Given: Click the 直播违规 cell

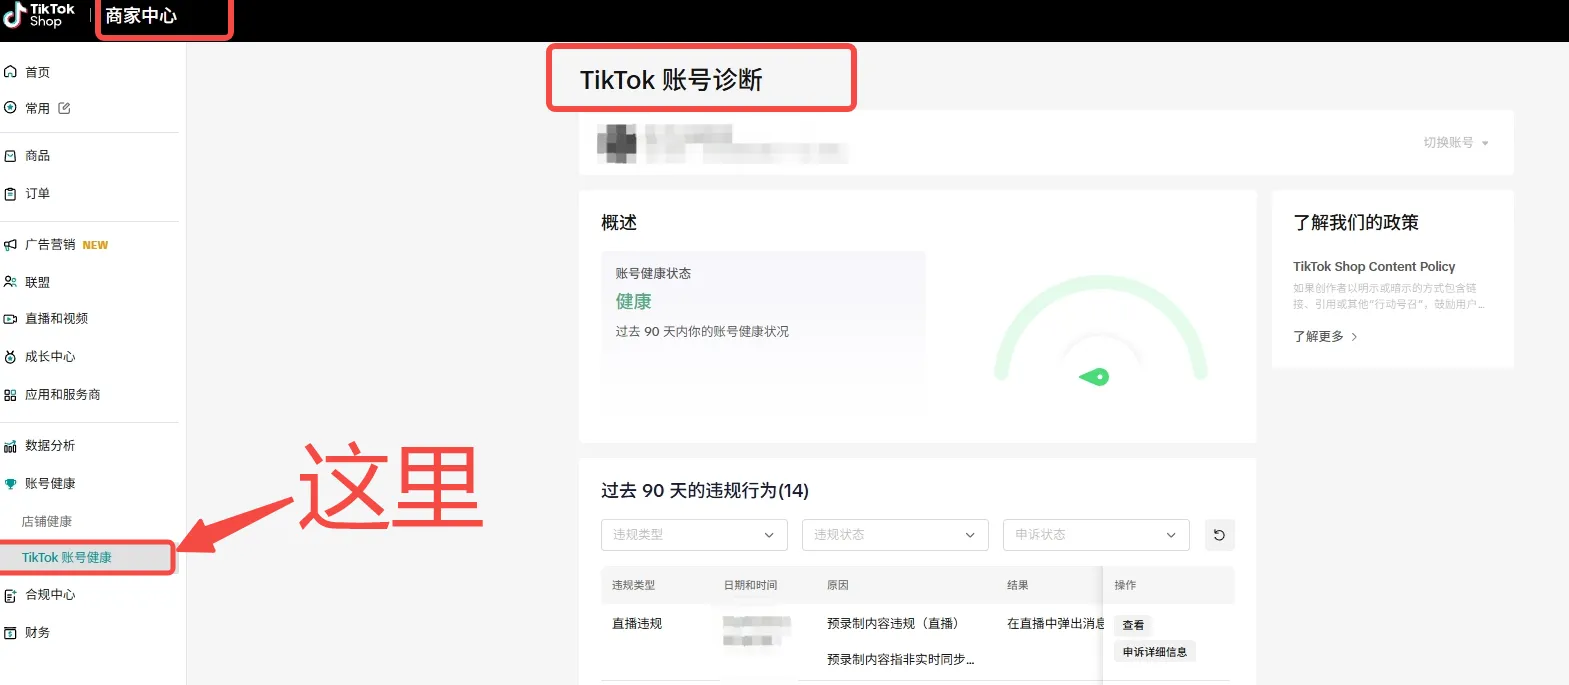Looking at the screenshot, I should coord(637,623).
